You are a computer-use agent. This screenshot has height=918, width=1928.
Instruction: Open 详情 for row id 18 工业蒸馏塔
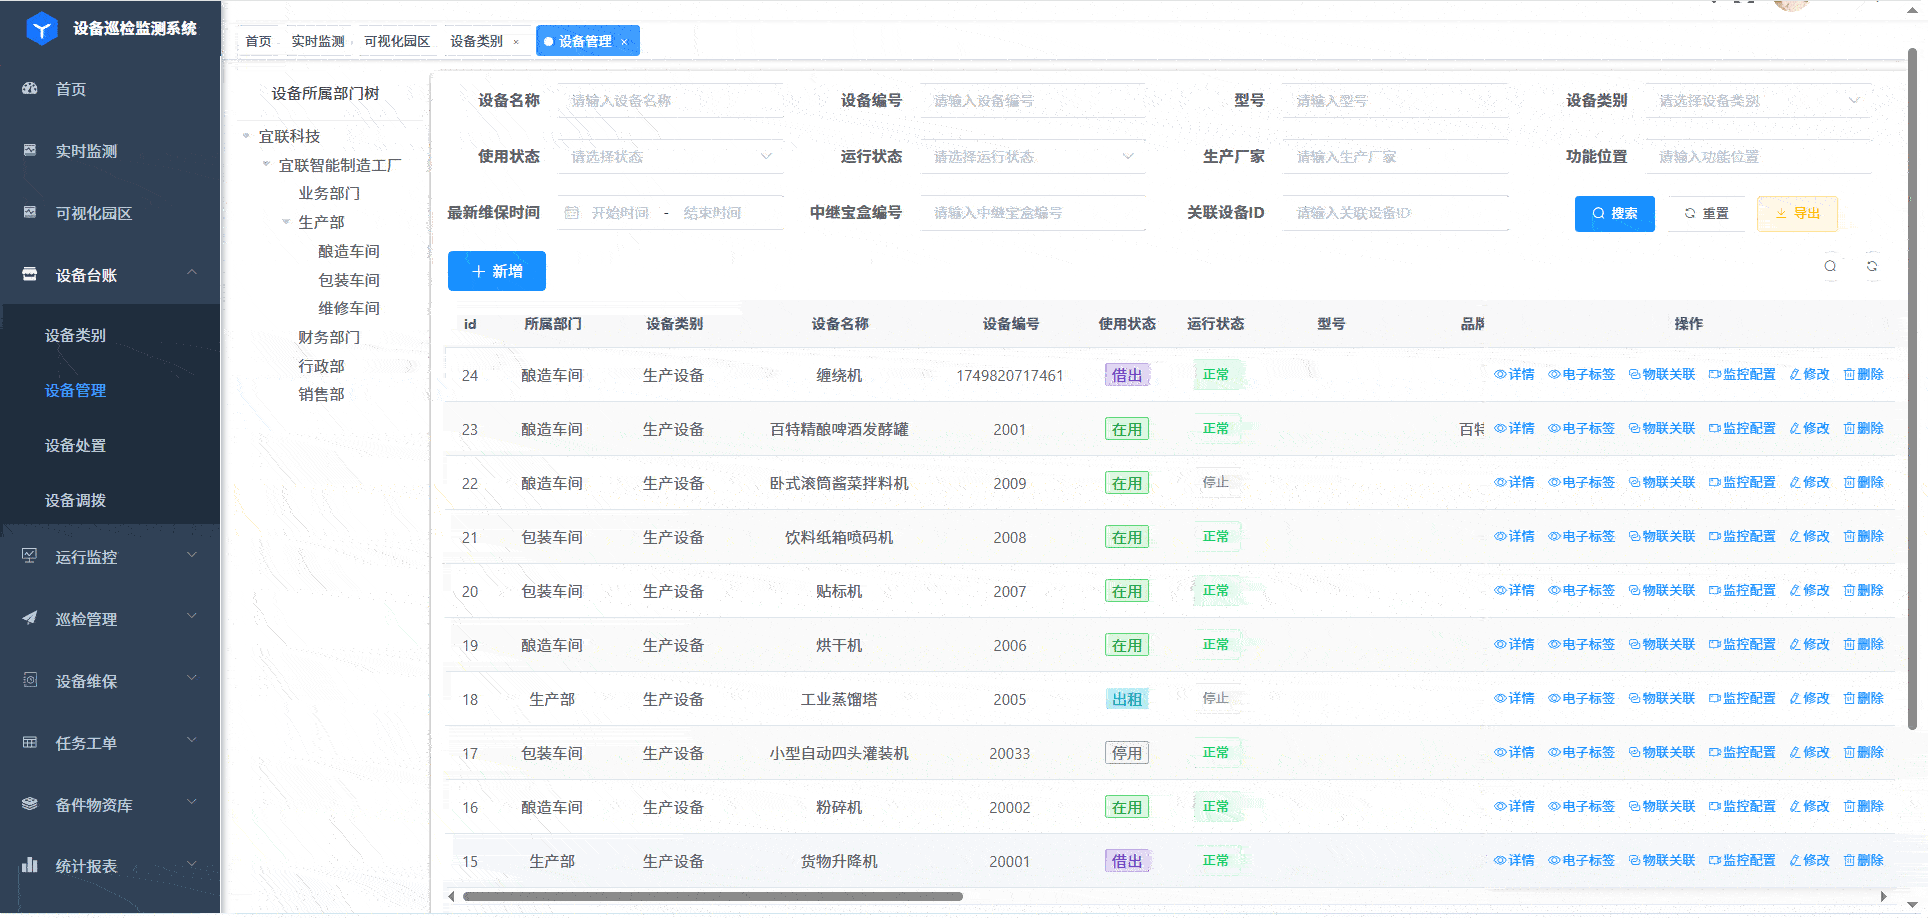coord(1514,698)
